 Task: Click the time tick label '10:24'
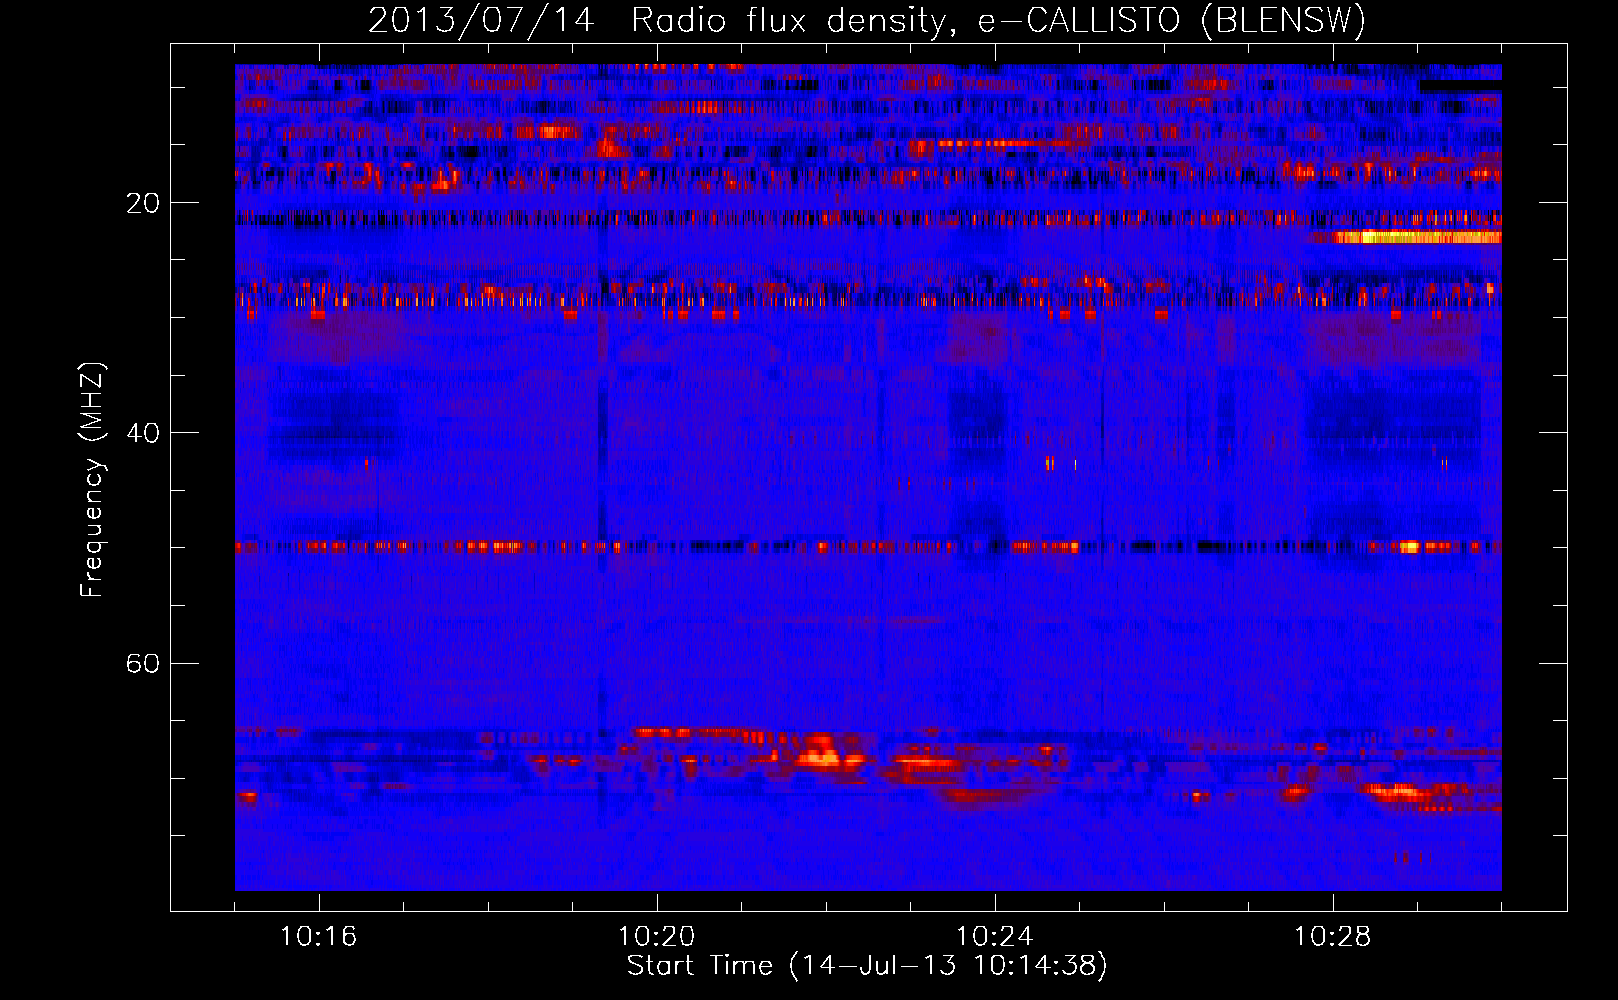(x=994, y=936)
